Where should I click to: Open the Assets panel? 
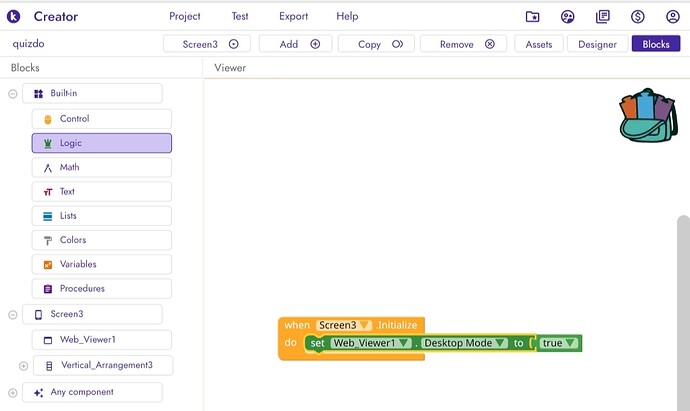[539, 44]
